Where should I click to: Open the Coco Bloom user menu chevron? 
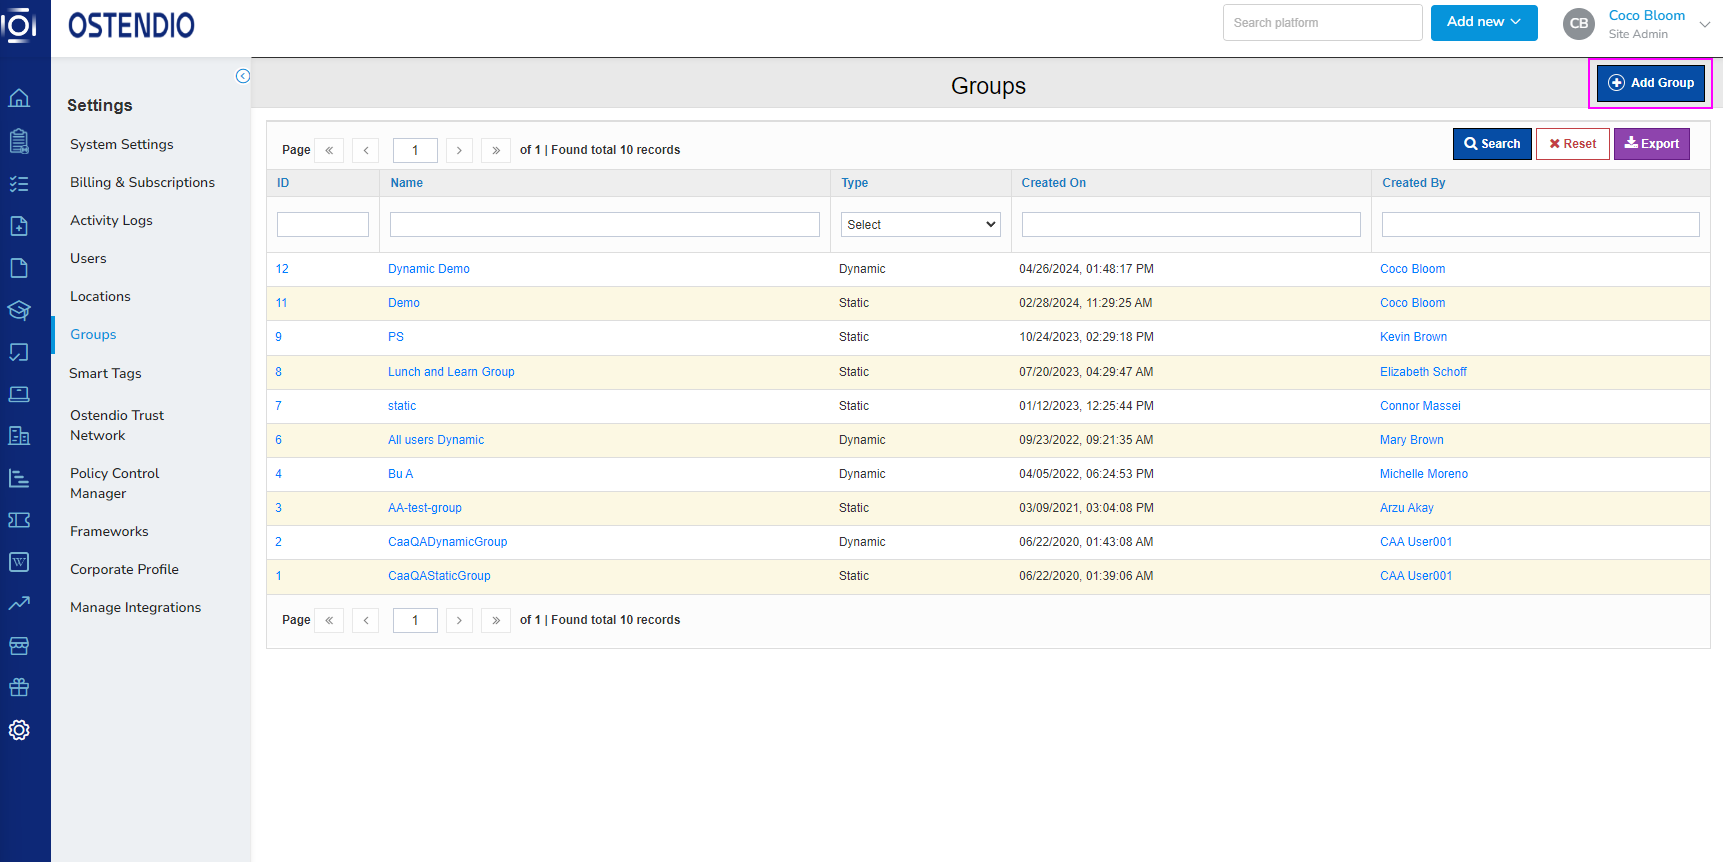pos(1704,24)
